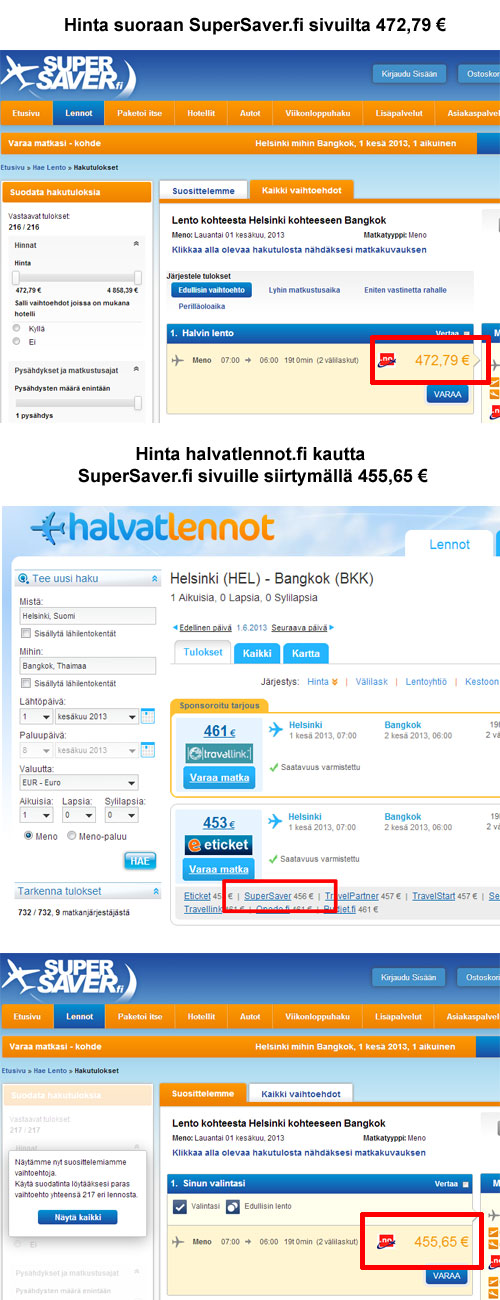This screenshot has height=1300, width=500.
Task: Click Hinta sort arrow icon on halvatlennot
Action: (x=335, y=681)
